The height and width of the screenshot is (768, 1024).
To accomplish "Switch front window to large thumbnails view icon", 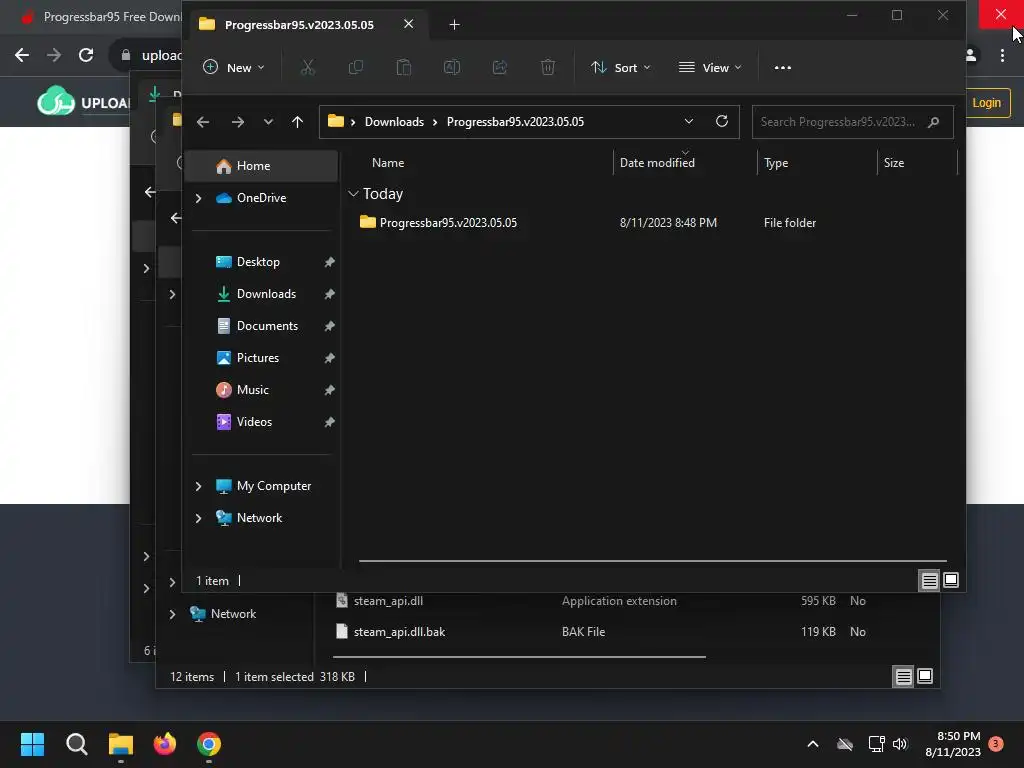I will 951,580.
